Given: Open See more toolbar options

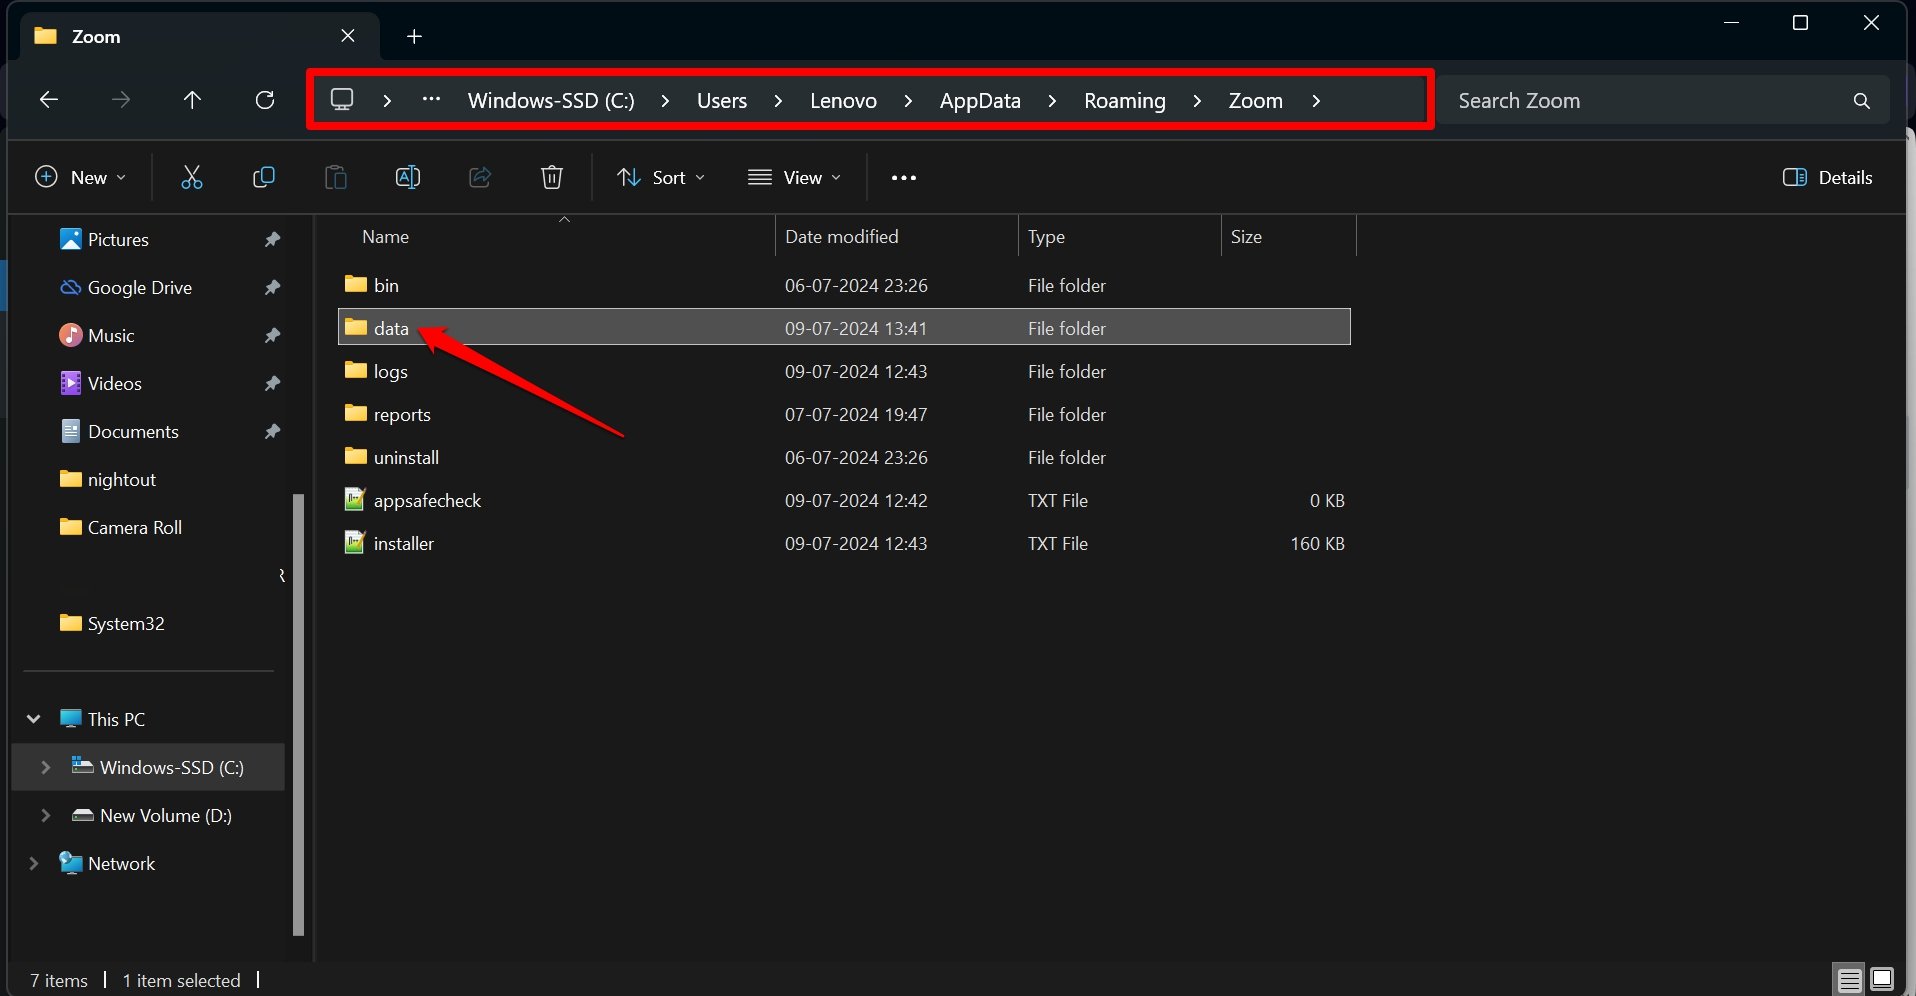Looking at the screenshot, I should click(x=903, y=177).
